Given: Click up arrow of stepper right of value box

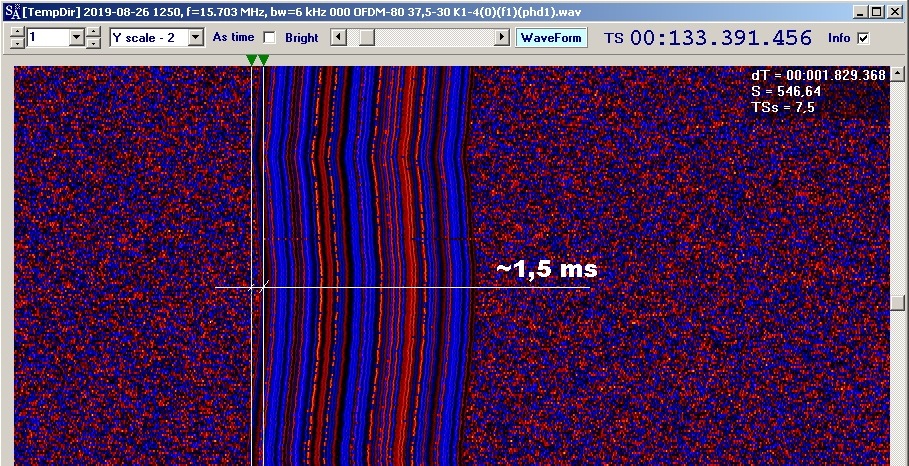Looking at the screenshot, I should tap(93, 32).
